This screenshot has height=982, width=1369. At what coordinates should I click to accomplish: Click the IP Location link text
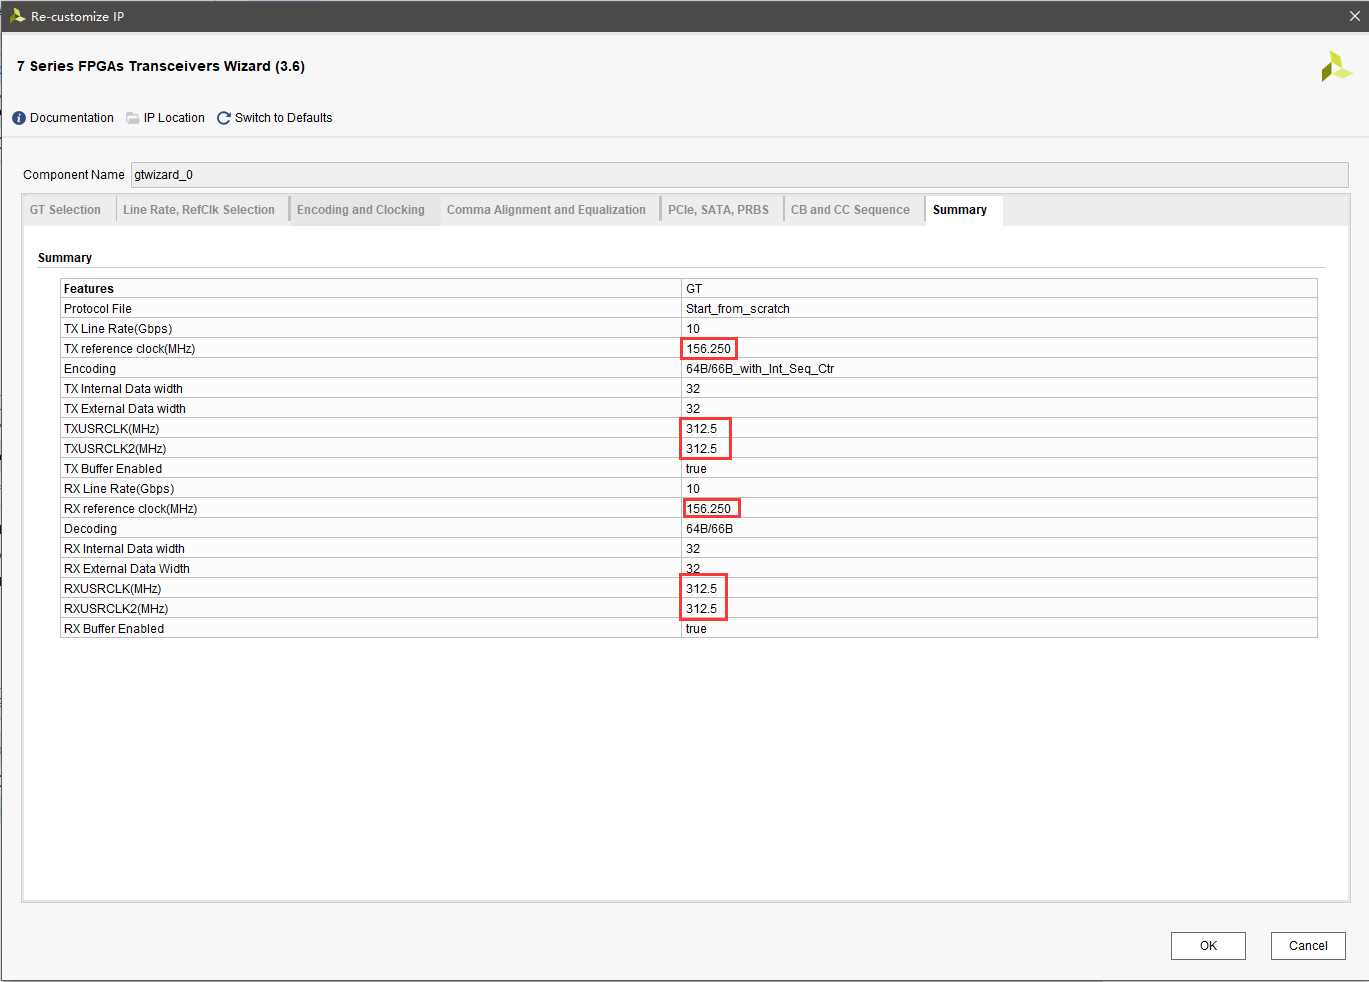(174, 118)
